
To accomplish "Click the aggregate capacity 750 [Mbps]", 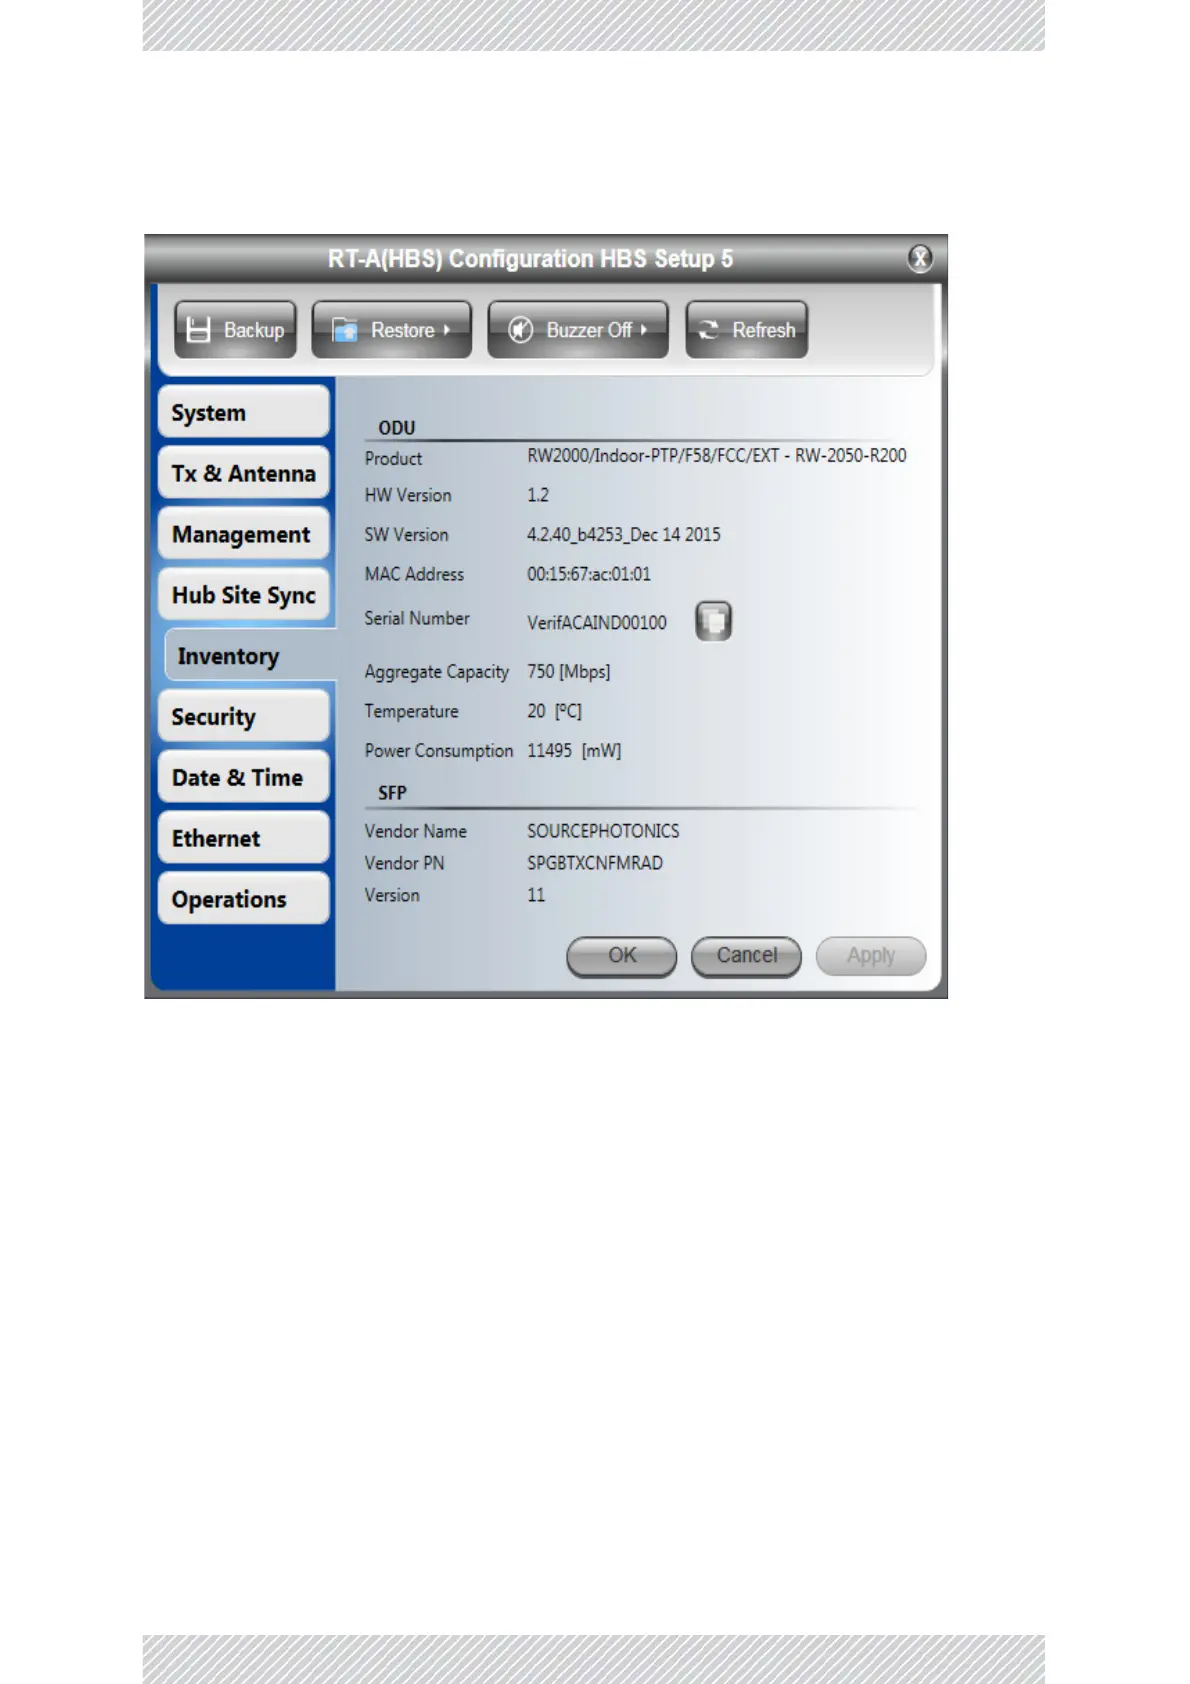I will pos(569,672).
